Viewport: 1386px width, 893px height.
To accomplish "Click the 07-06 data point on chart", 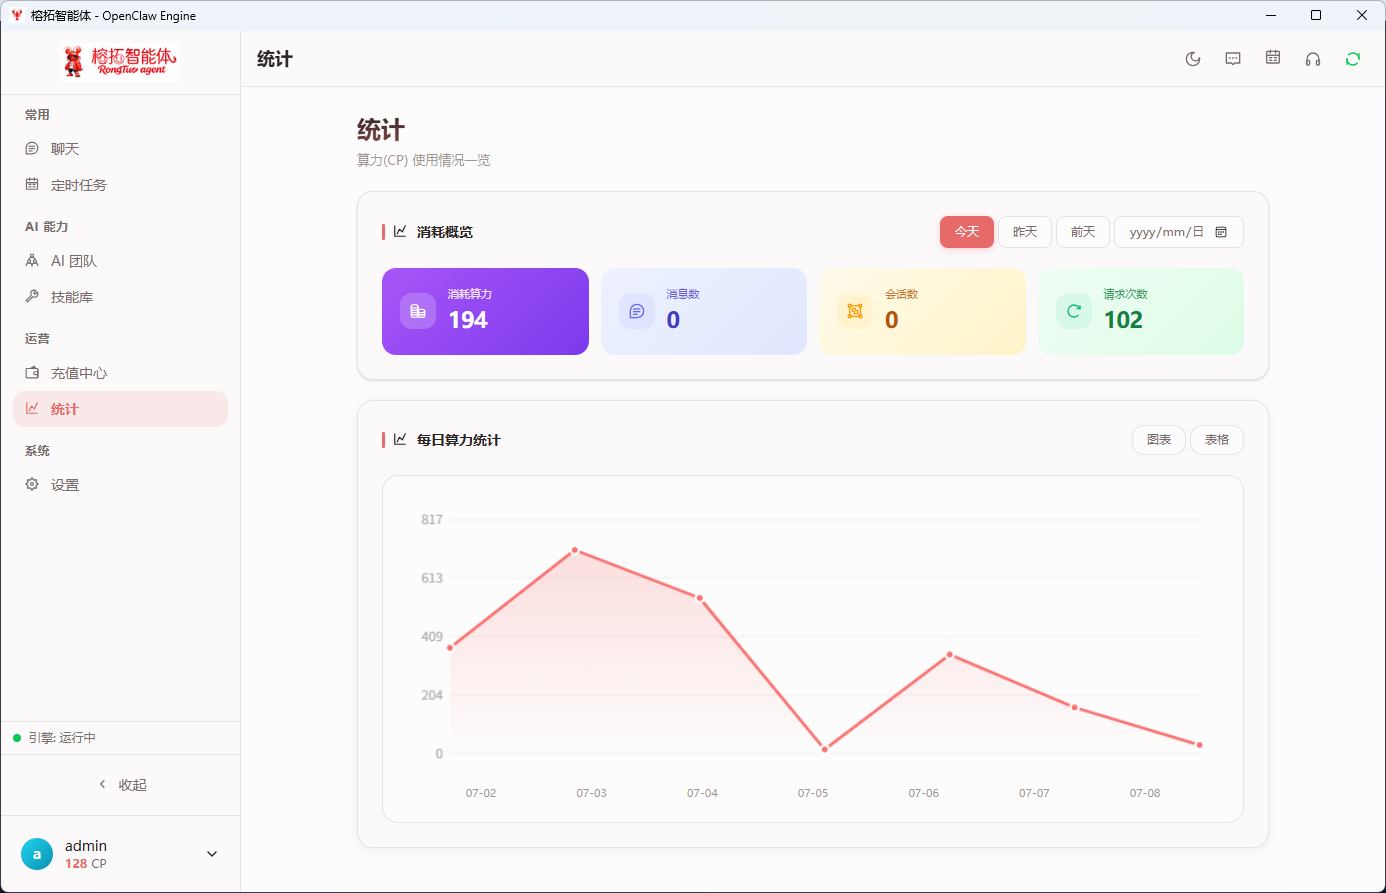I will (950, 655).
